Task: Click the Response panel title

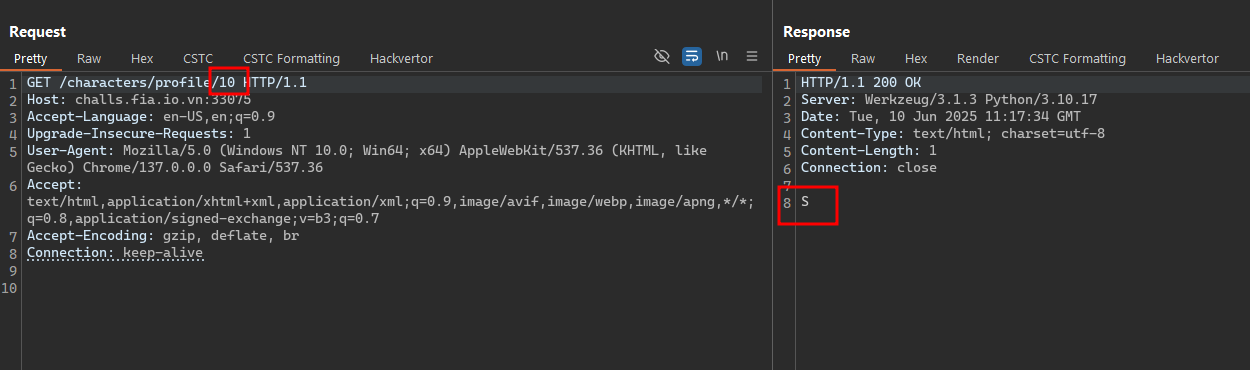Action: pyautogui.click(x=816, y=32)
